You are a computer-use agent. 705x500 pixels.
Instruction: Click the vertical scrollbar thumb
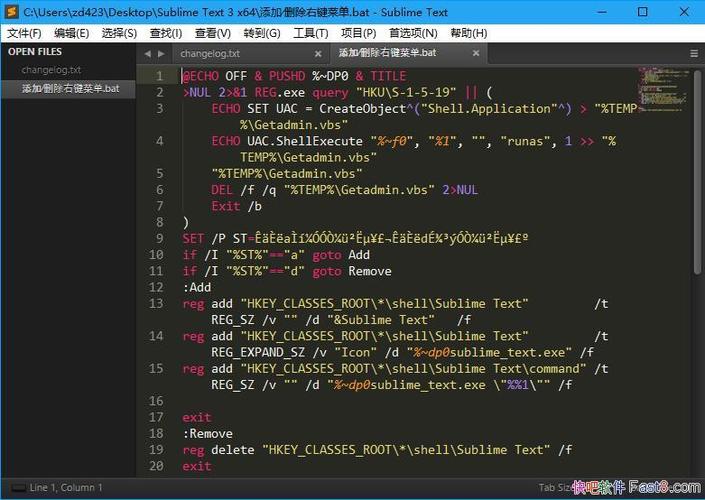coord(697,172)
